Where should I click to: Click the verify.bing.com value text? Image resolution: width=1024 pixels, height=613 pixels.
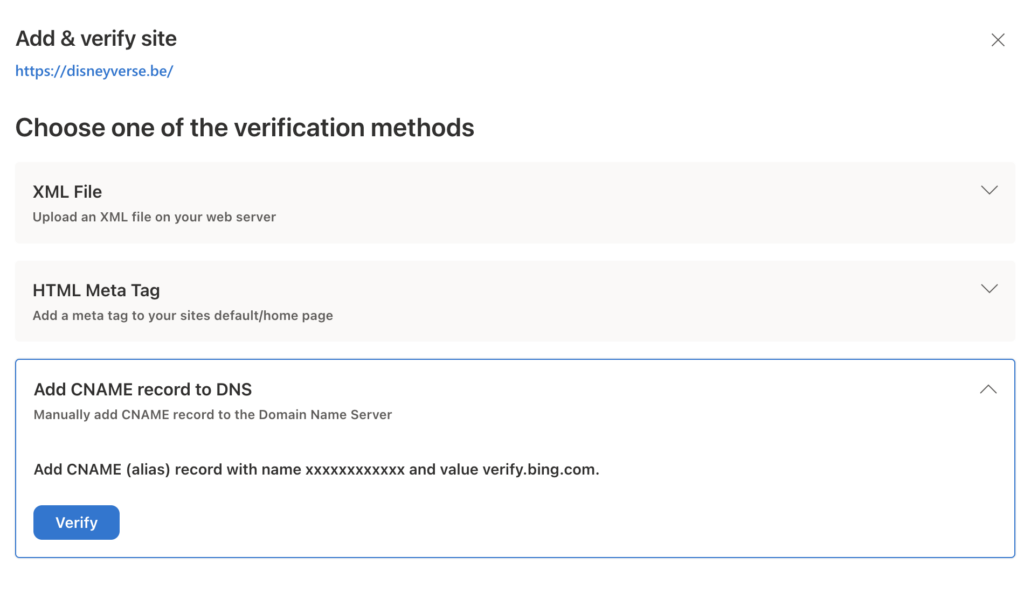pyautogui.click(x=540, y=470)
